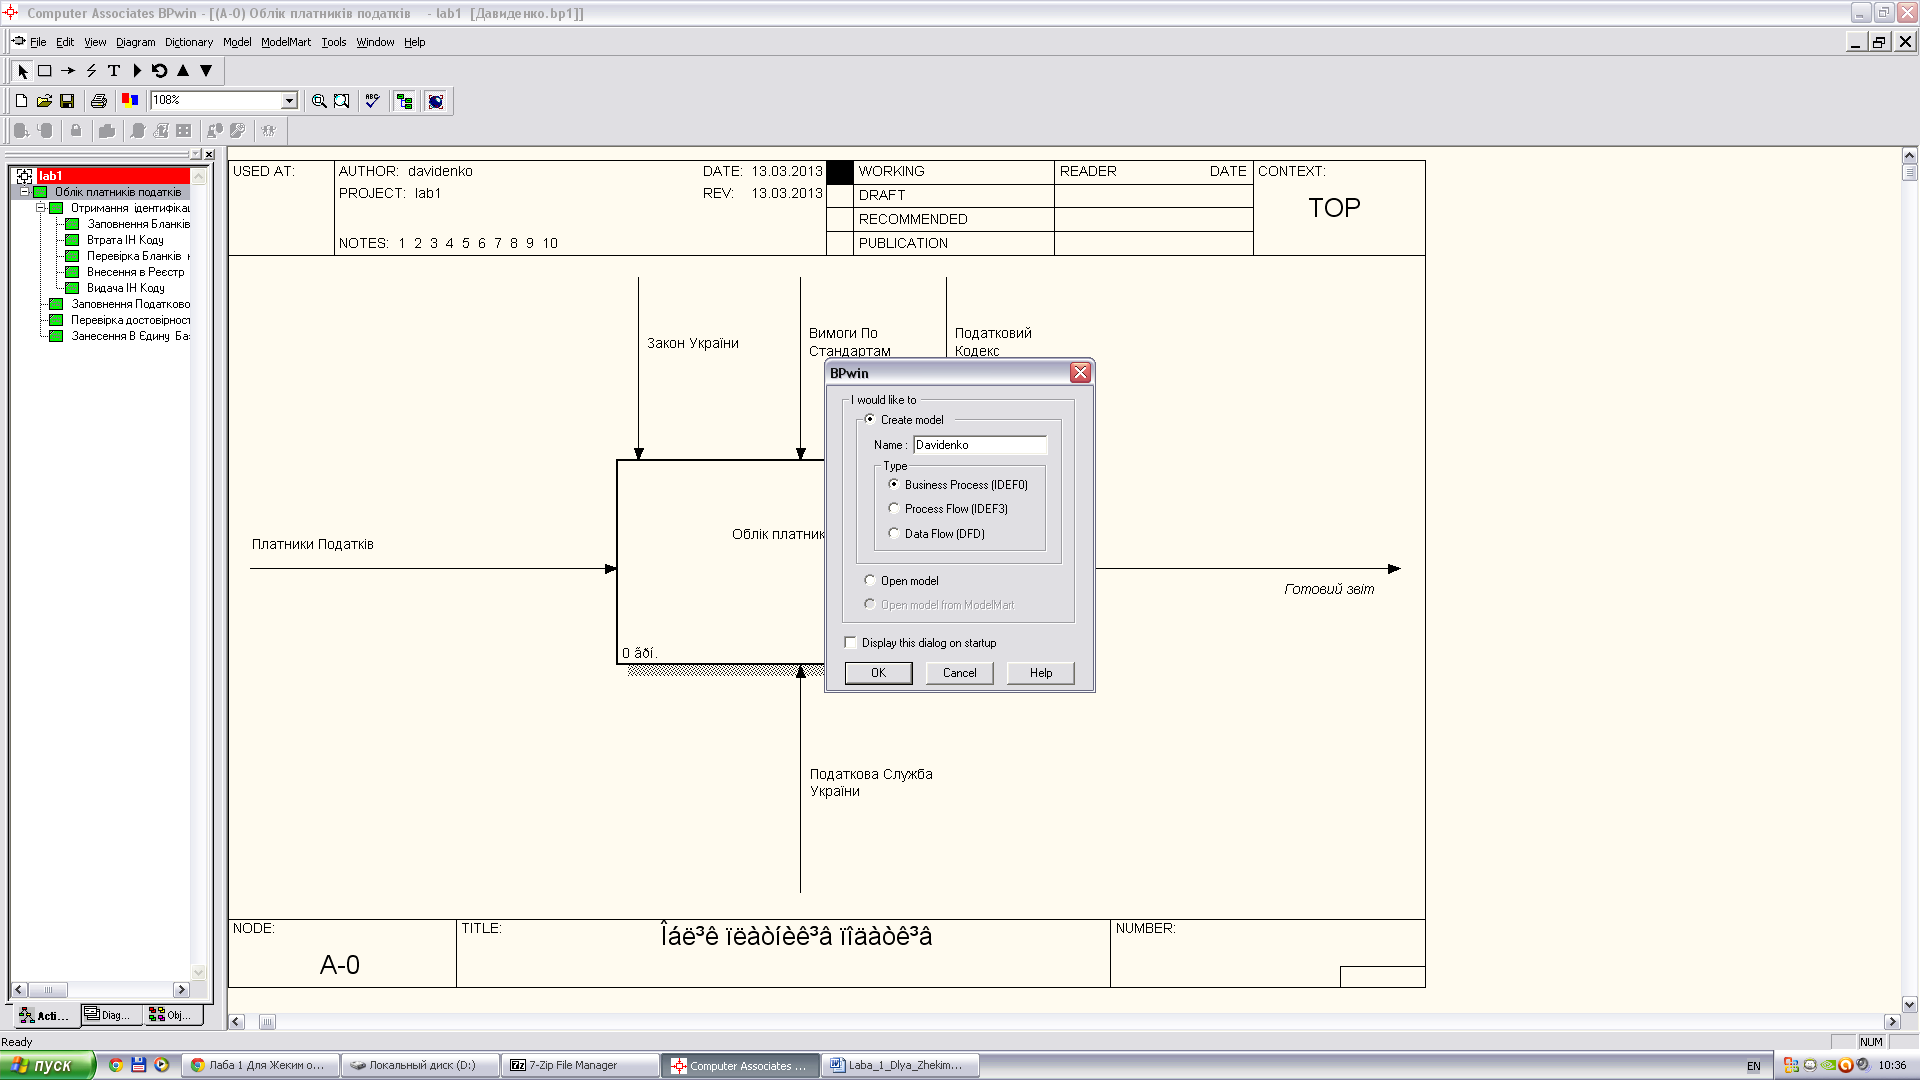This screenshot has height=1080, width=1920.
Task: Click the diagram horizontal scrollbar thumb
Action: coord(267,1022)
